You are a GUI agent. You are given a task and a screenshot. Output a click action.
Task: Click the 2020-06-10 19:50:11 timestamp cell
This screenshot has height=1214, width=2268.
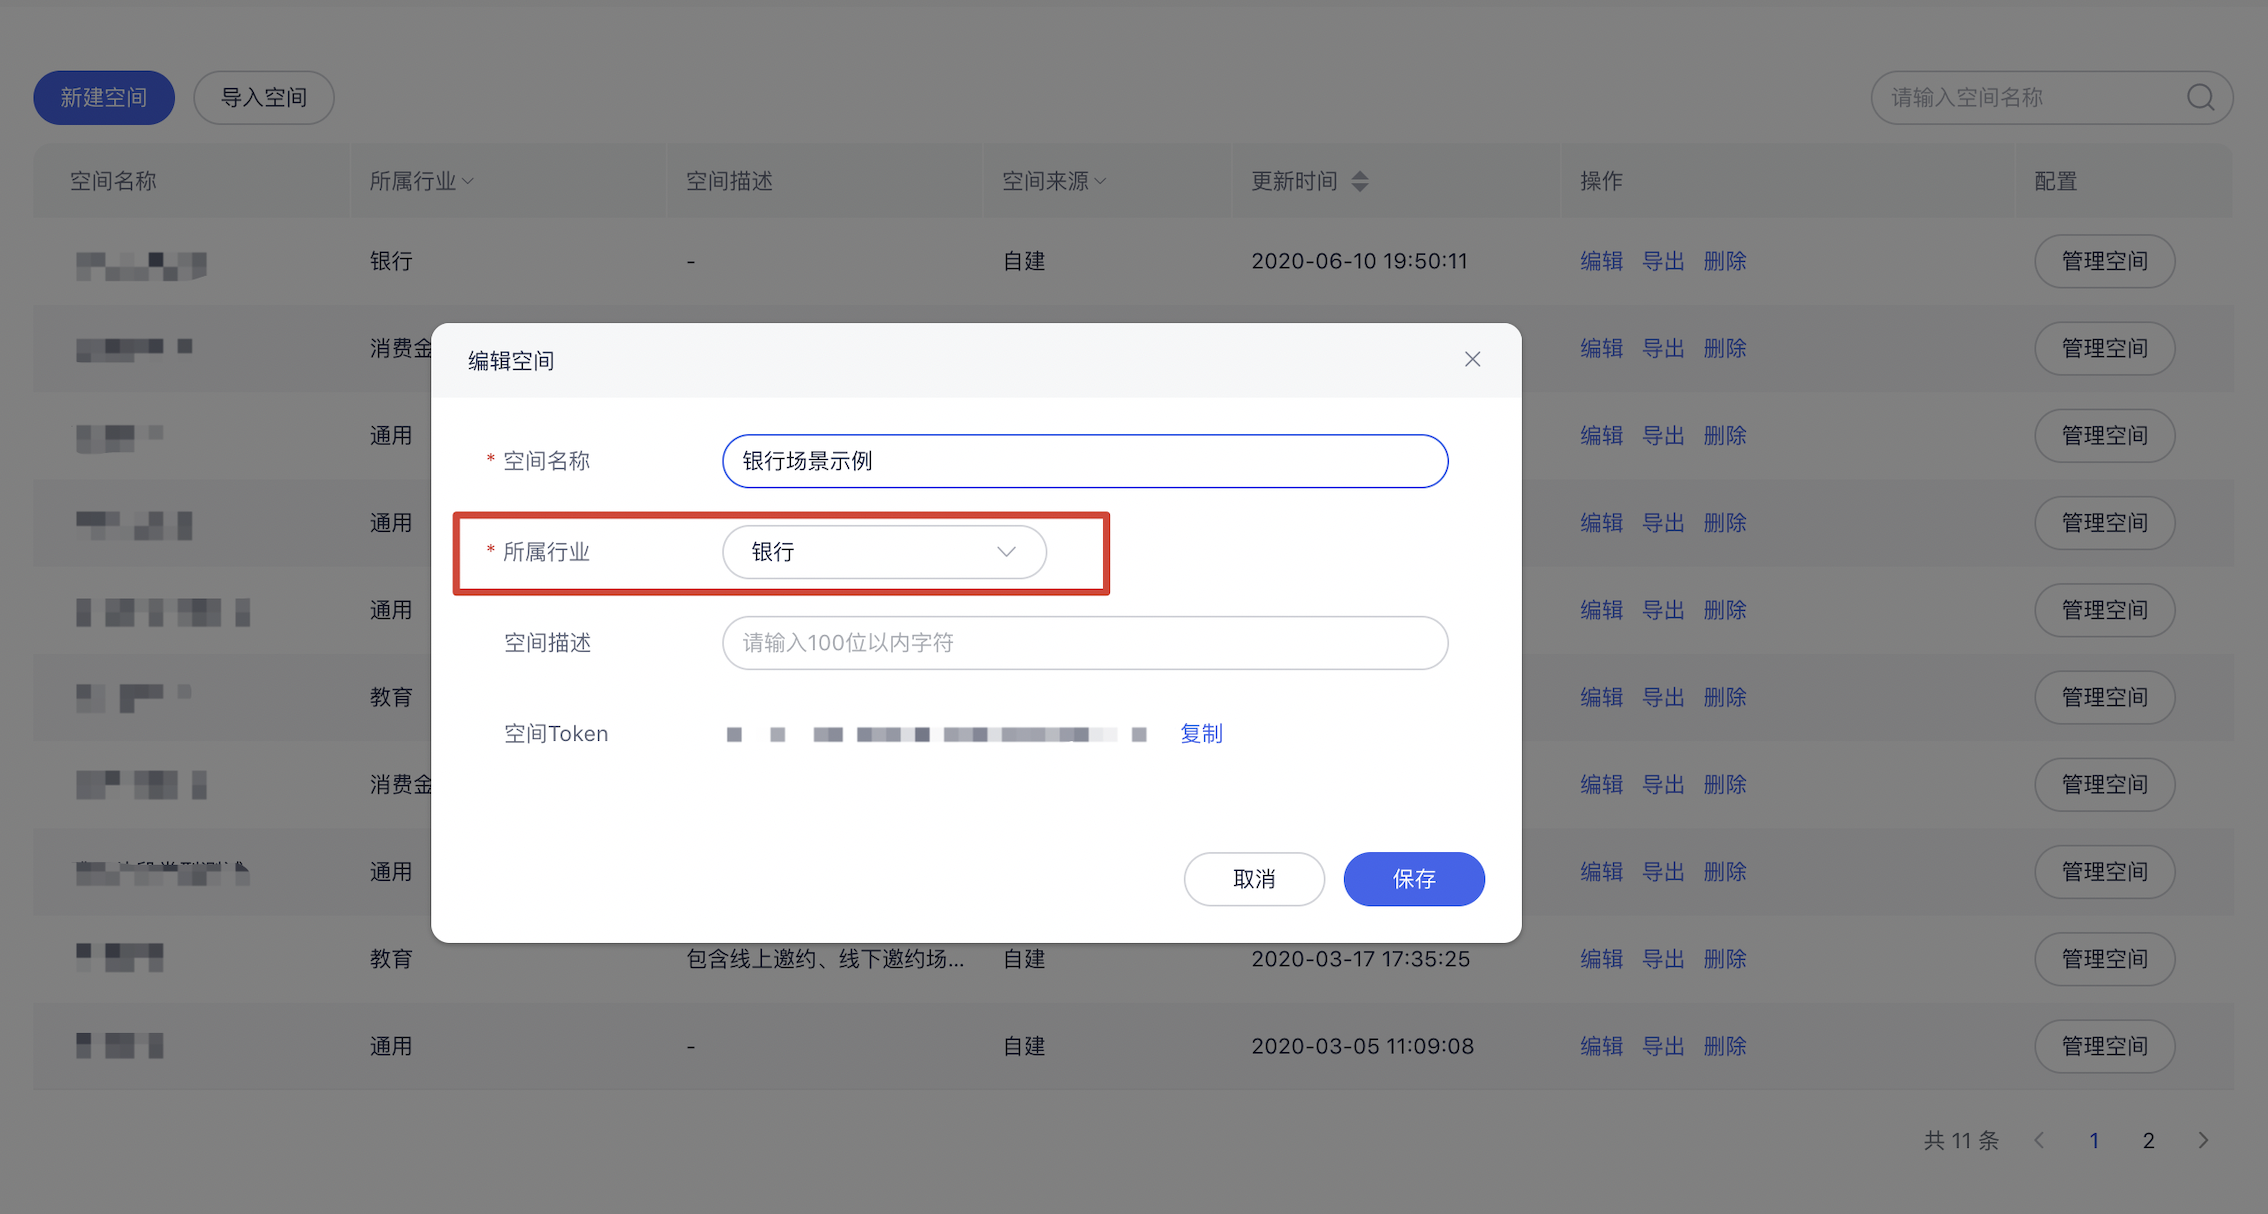click(x=1359, y=261)
